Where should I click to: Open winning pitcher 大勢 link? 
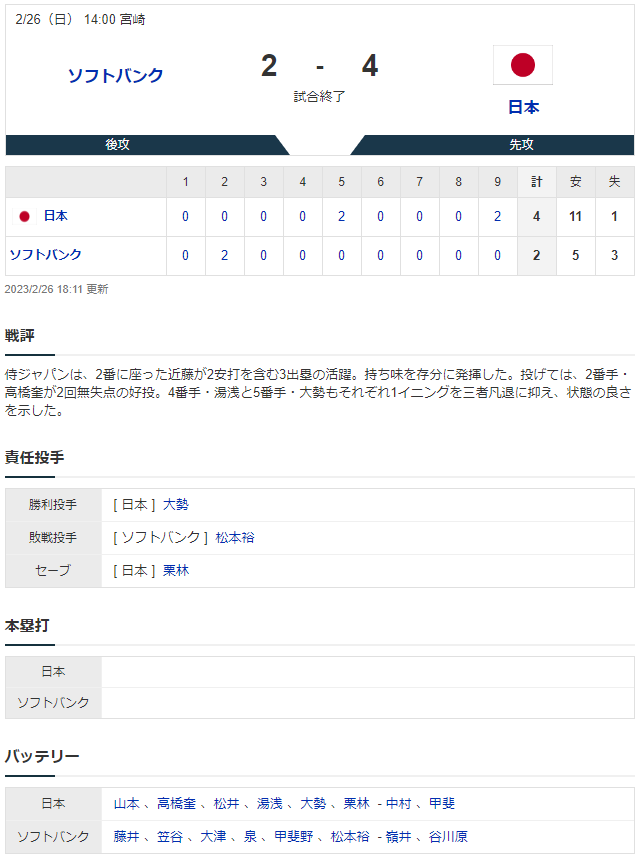tap(175, 505)
